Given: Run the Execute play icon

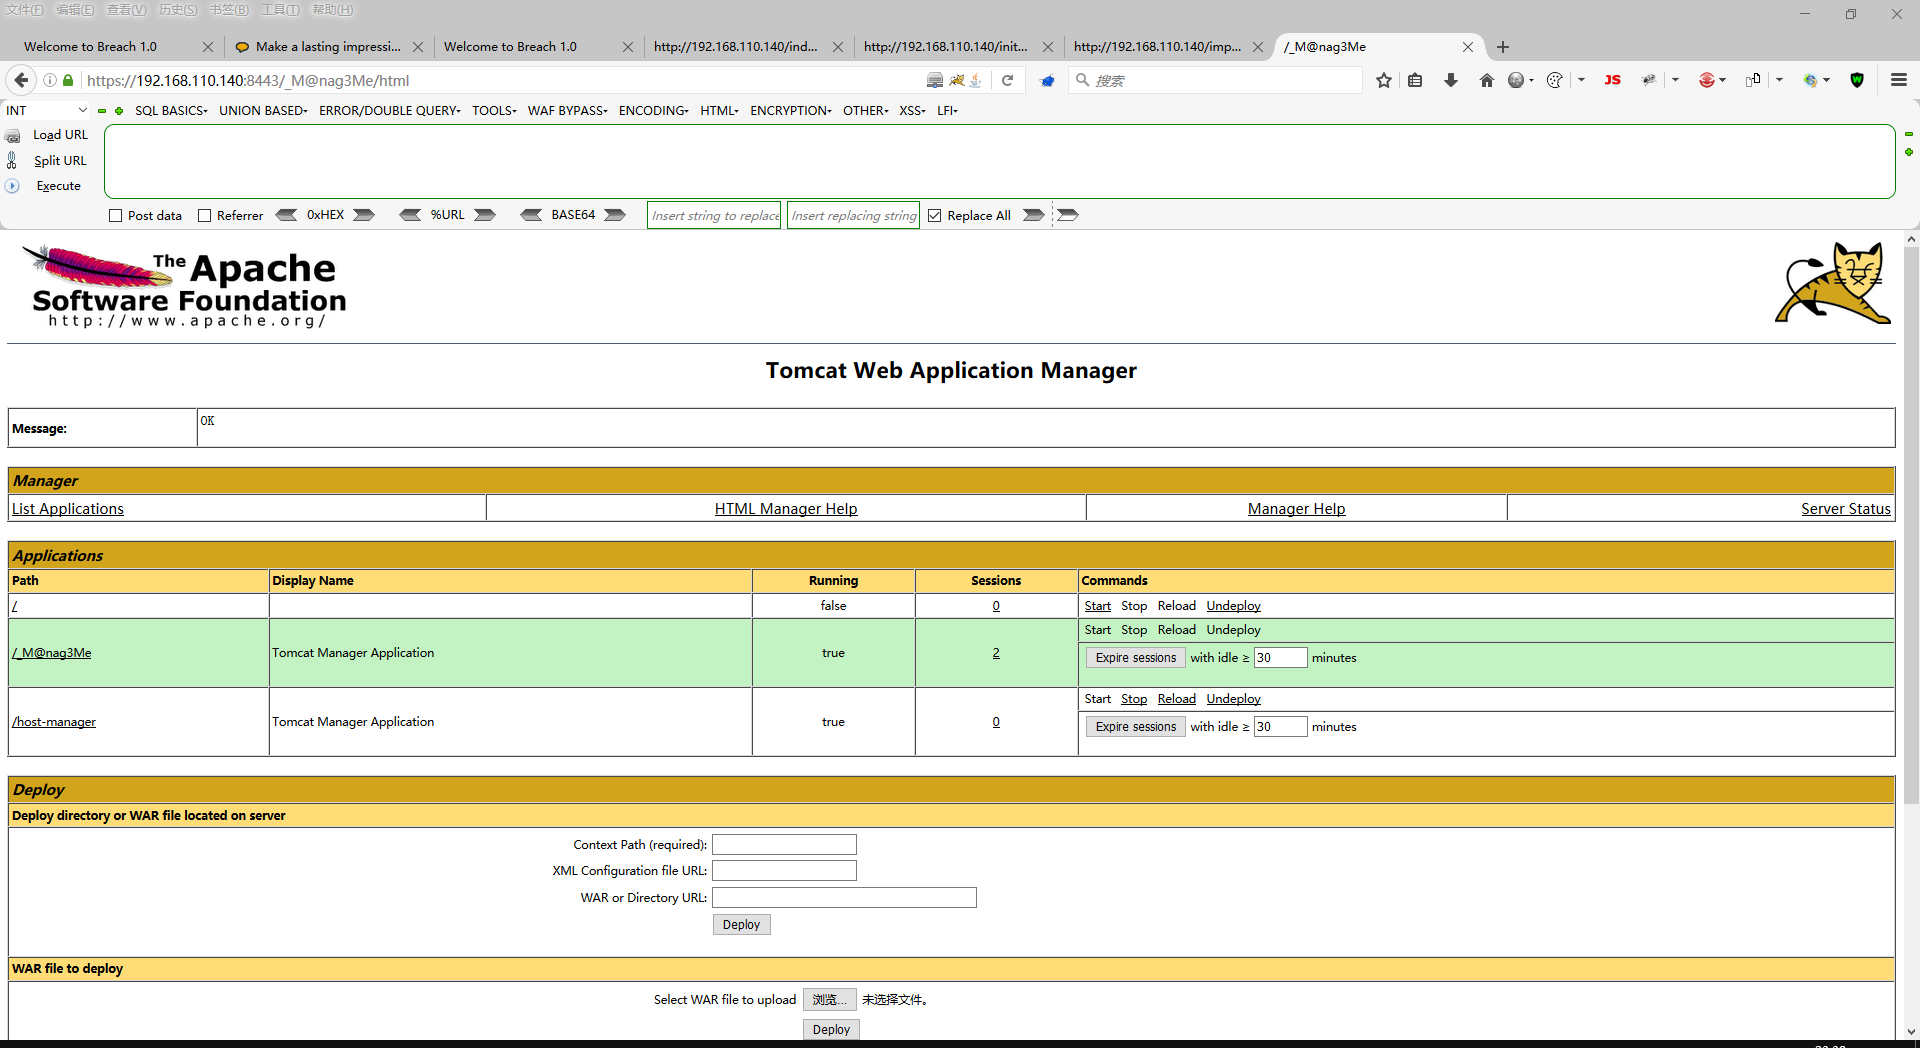Looking at the screenshot, I should click(12, 186).
